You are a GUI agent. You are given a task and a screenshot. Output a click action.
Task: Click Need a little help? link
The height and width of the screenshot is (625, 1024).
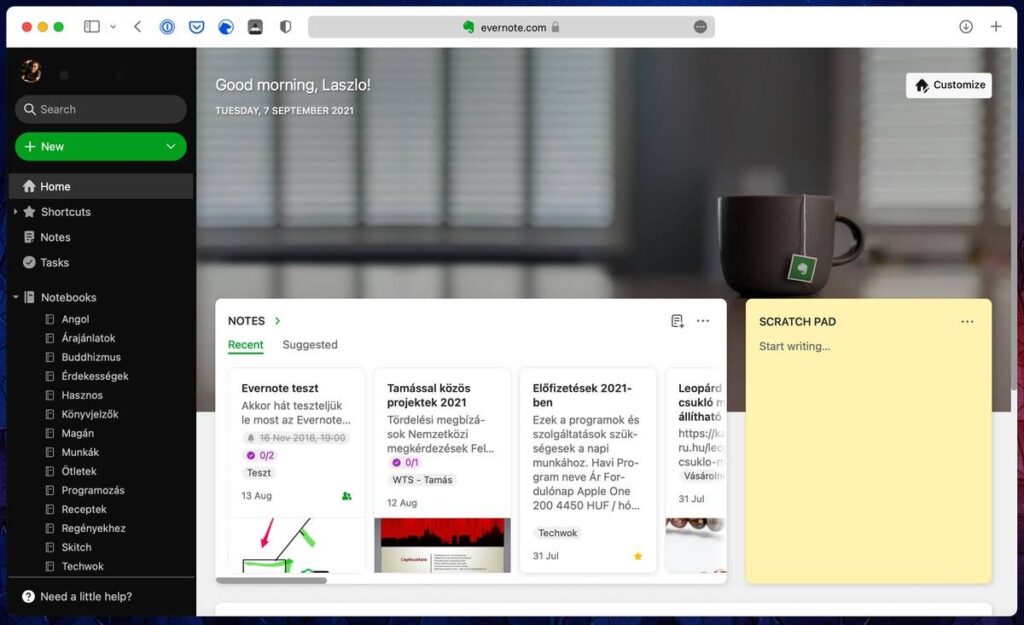[x=77, y=596]
